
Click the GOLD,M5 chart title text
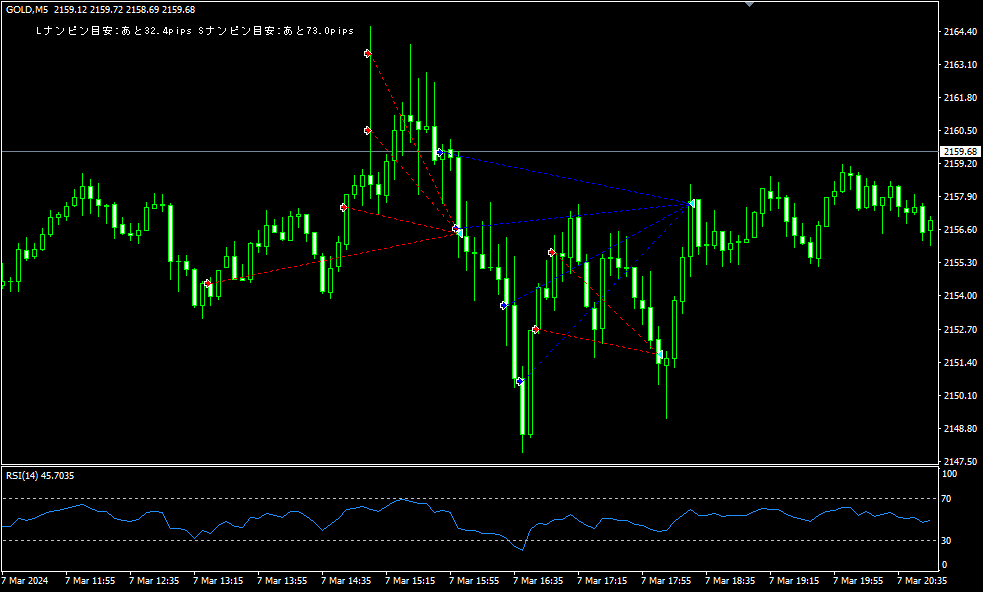tap(26, 10)
